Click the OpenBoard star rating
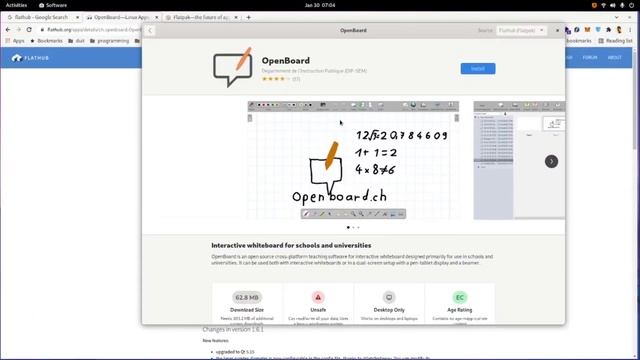 point(276,79)
